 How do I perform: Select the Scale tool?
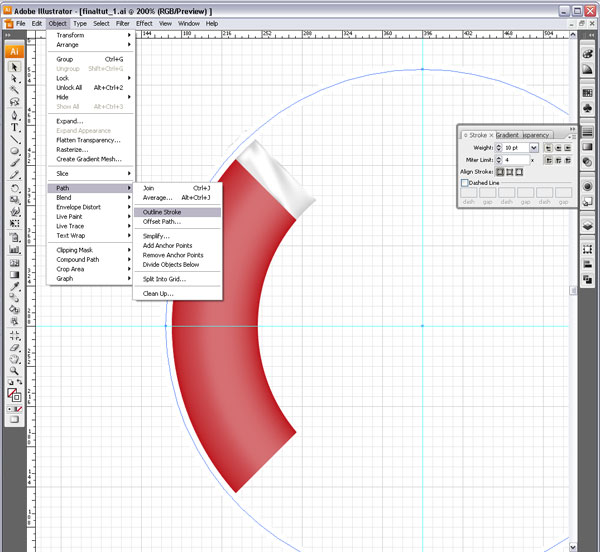coord(14,200)
